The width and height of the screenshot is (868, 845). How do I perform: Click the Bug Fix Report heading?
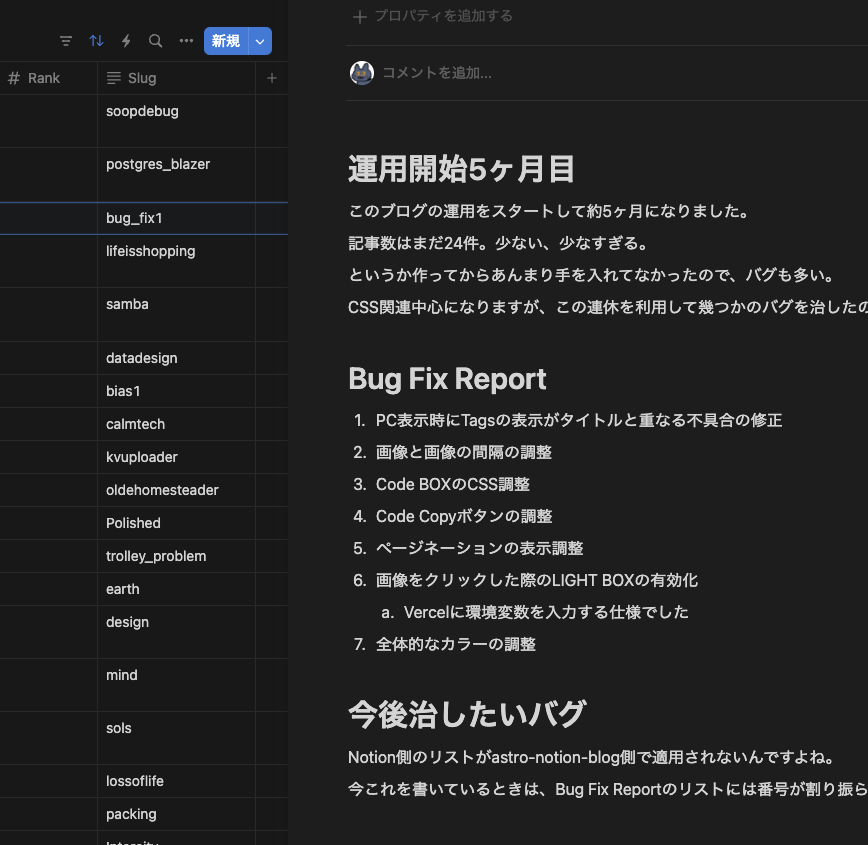click(x=447, y=379)
